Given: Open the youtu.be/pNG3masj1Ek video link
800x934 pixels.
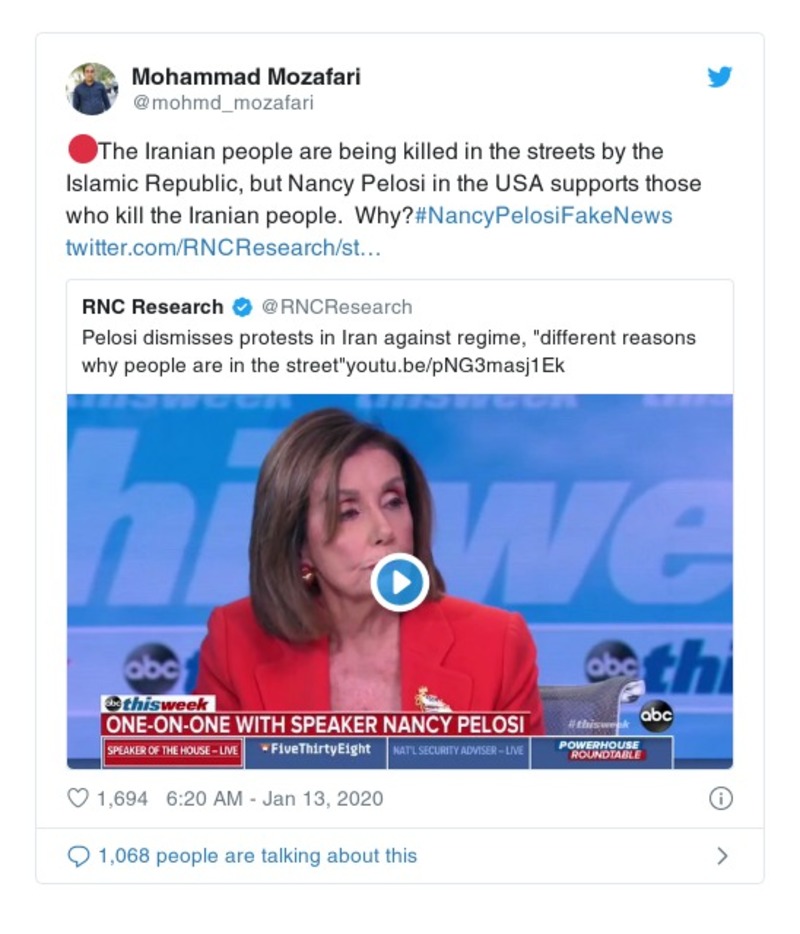Looking at the screenshot, I should tap(455, 365).
